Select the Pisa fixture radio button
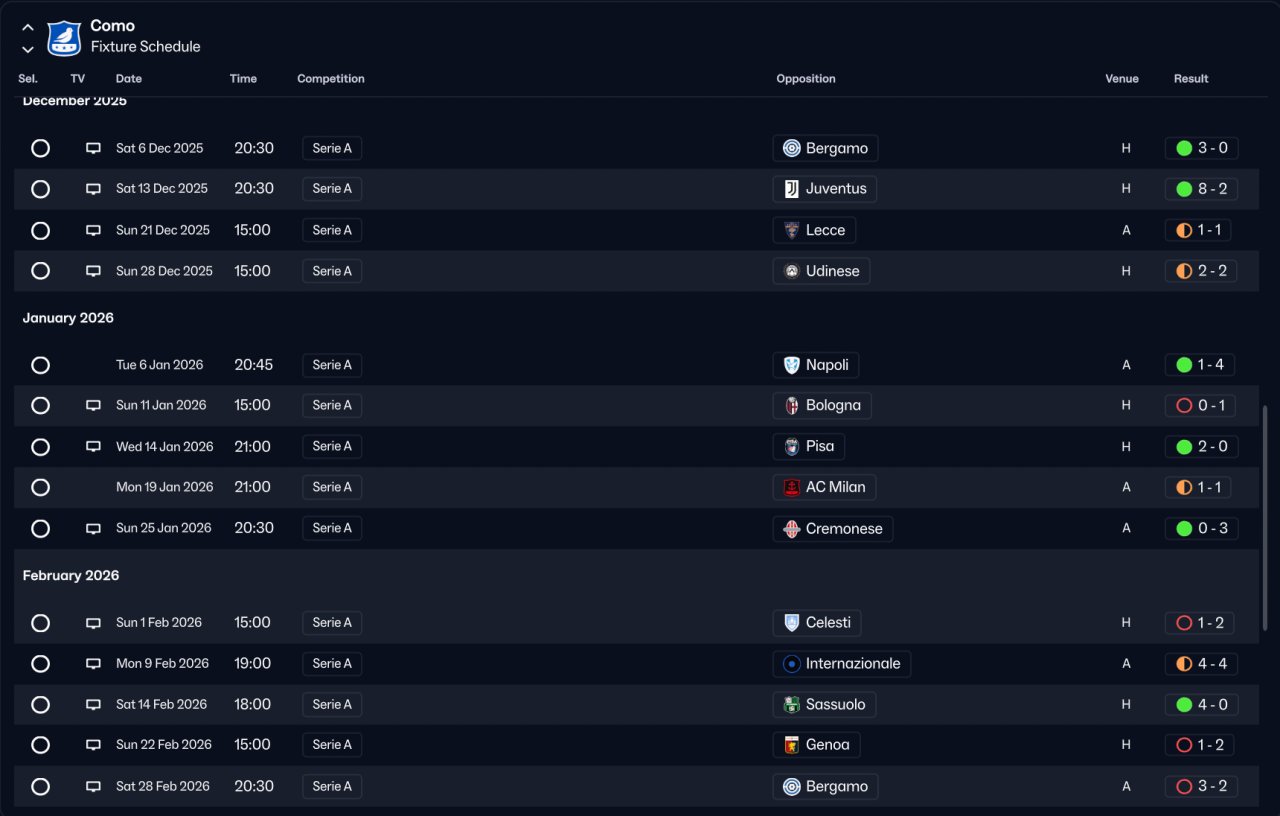The width and height of the screenshot is (1280, 816). (x=40, y=447)
